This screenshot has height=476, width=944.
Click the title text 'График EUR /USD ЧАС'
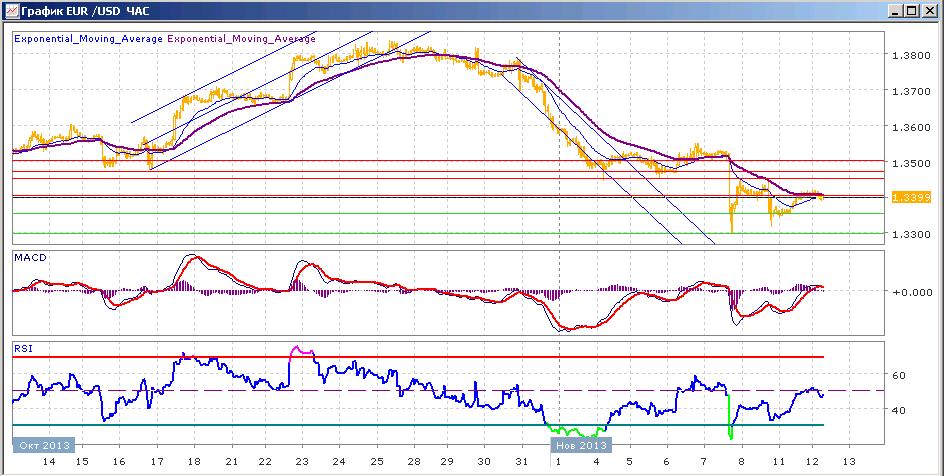(85, 11)
